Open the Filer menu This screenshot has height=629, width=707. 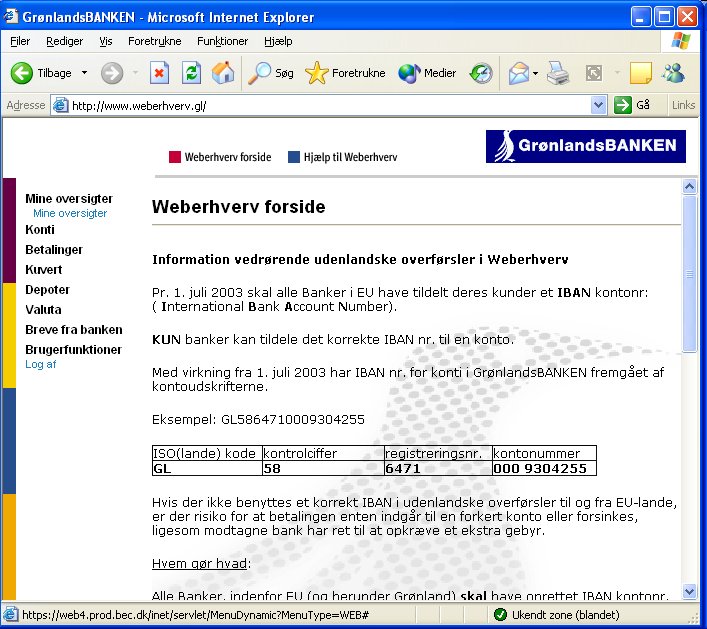20,41
